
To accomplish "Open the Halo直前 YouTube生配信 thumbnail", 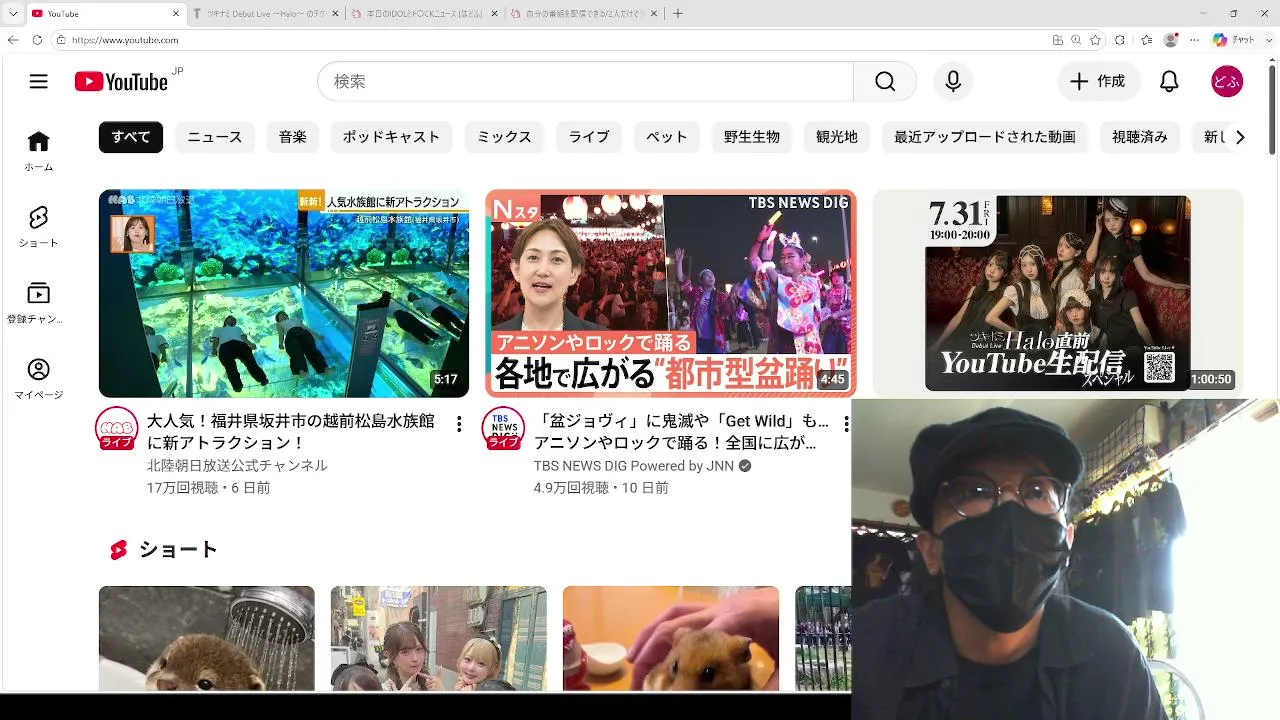I will (1058, 293).
